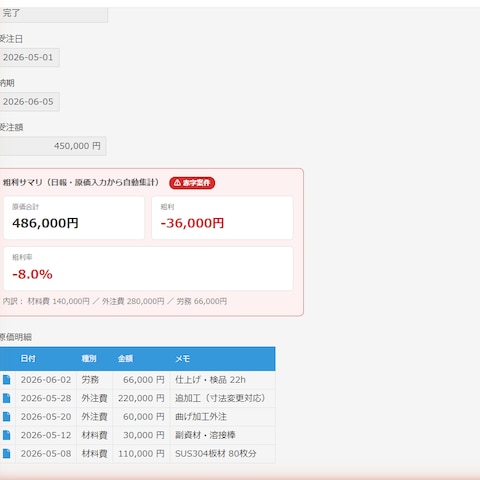Click the 納期 field 2026-06-05
This screenshot has width=480, height=480.
point(29,102)
